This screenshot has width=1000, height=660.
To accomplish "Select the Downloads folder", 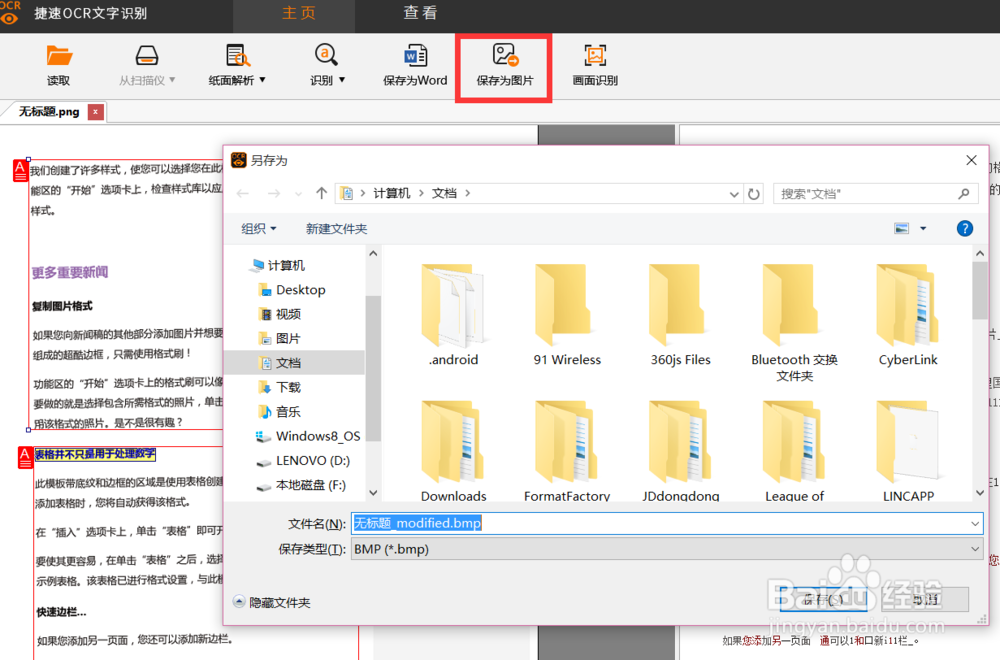I will coord(453,450).
